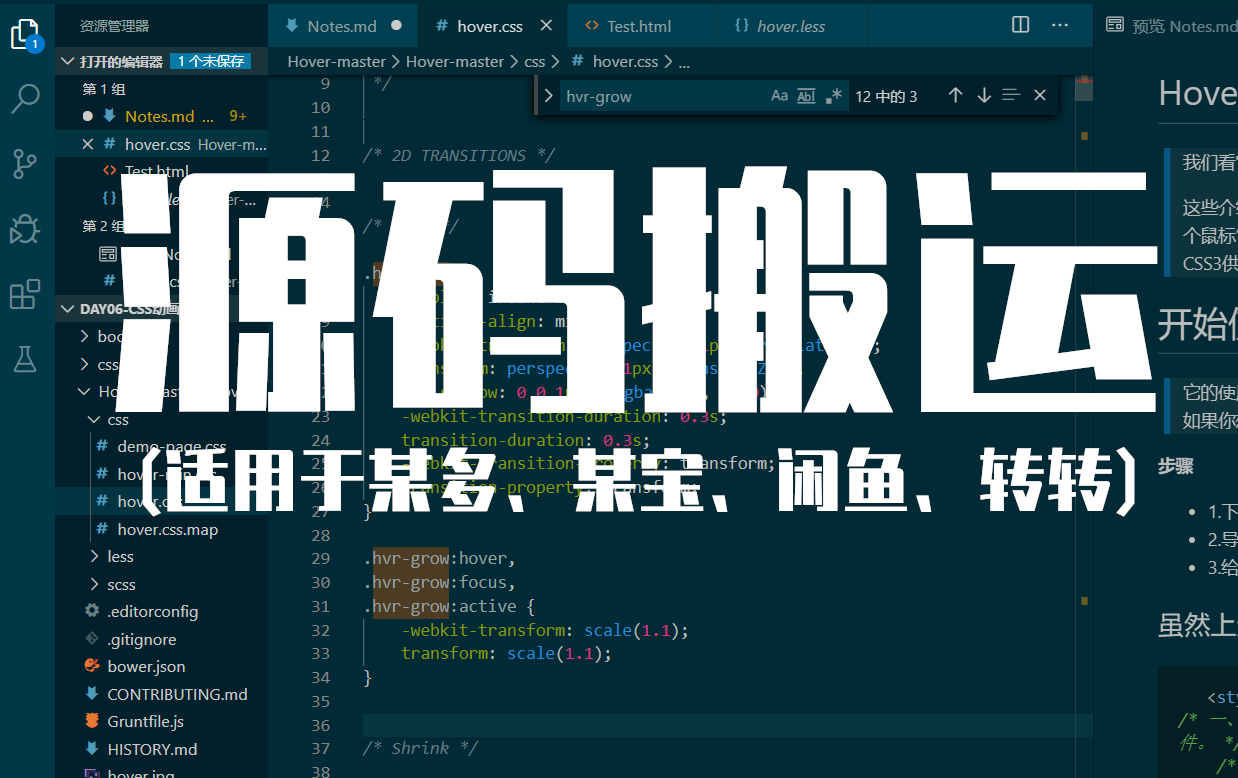Switch to the Notes.md tab
Viewport: 1238px width, 778px height.
[342, 26]
